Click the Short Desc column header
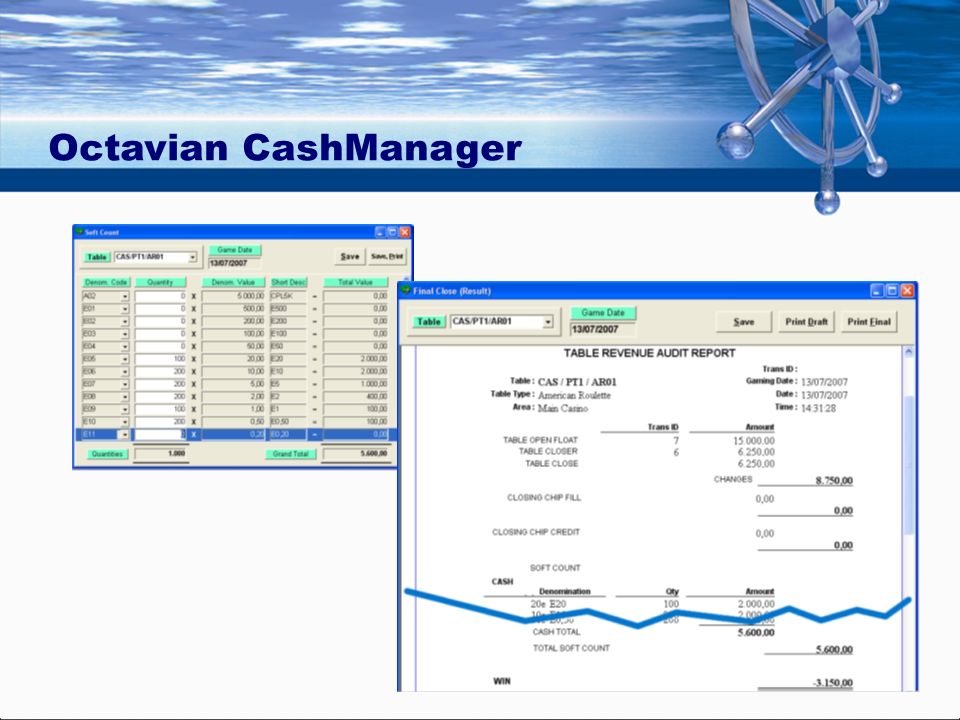 [x=288, y=282]
